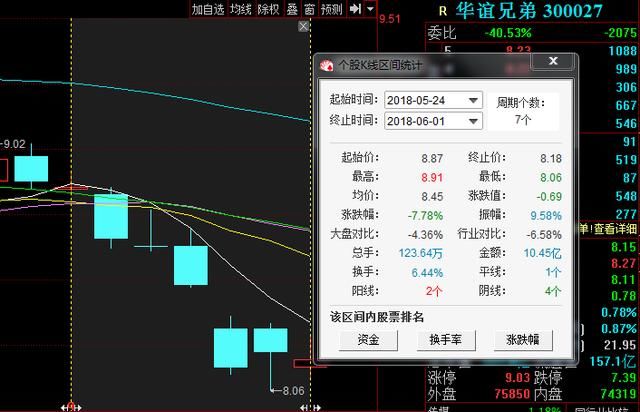Click the left range marker on chart bottom
The height and width of the screenshot is (412, 640).
coord(71,407)
